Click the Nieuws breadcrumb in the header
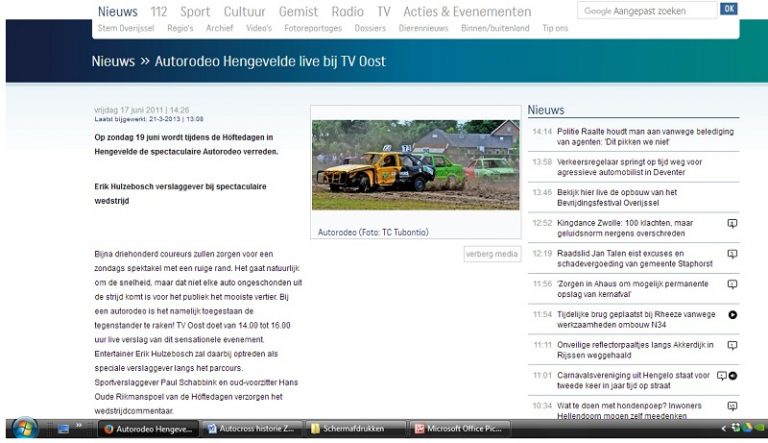 pos(113,61)
